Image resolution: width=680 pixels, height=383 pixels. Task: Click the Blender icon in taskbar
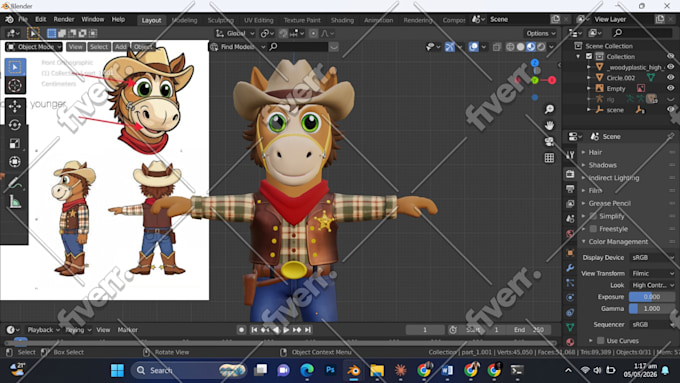(354, 370)
